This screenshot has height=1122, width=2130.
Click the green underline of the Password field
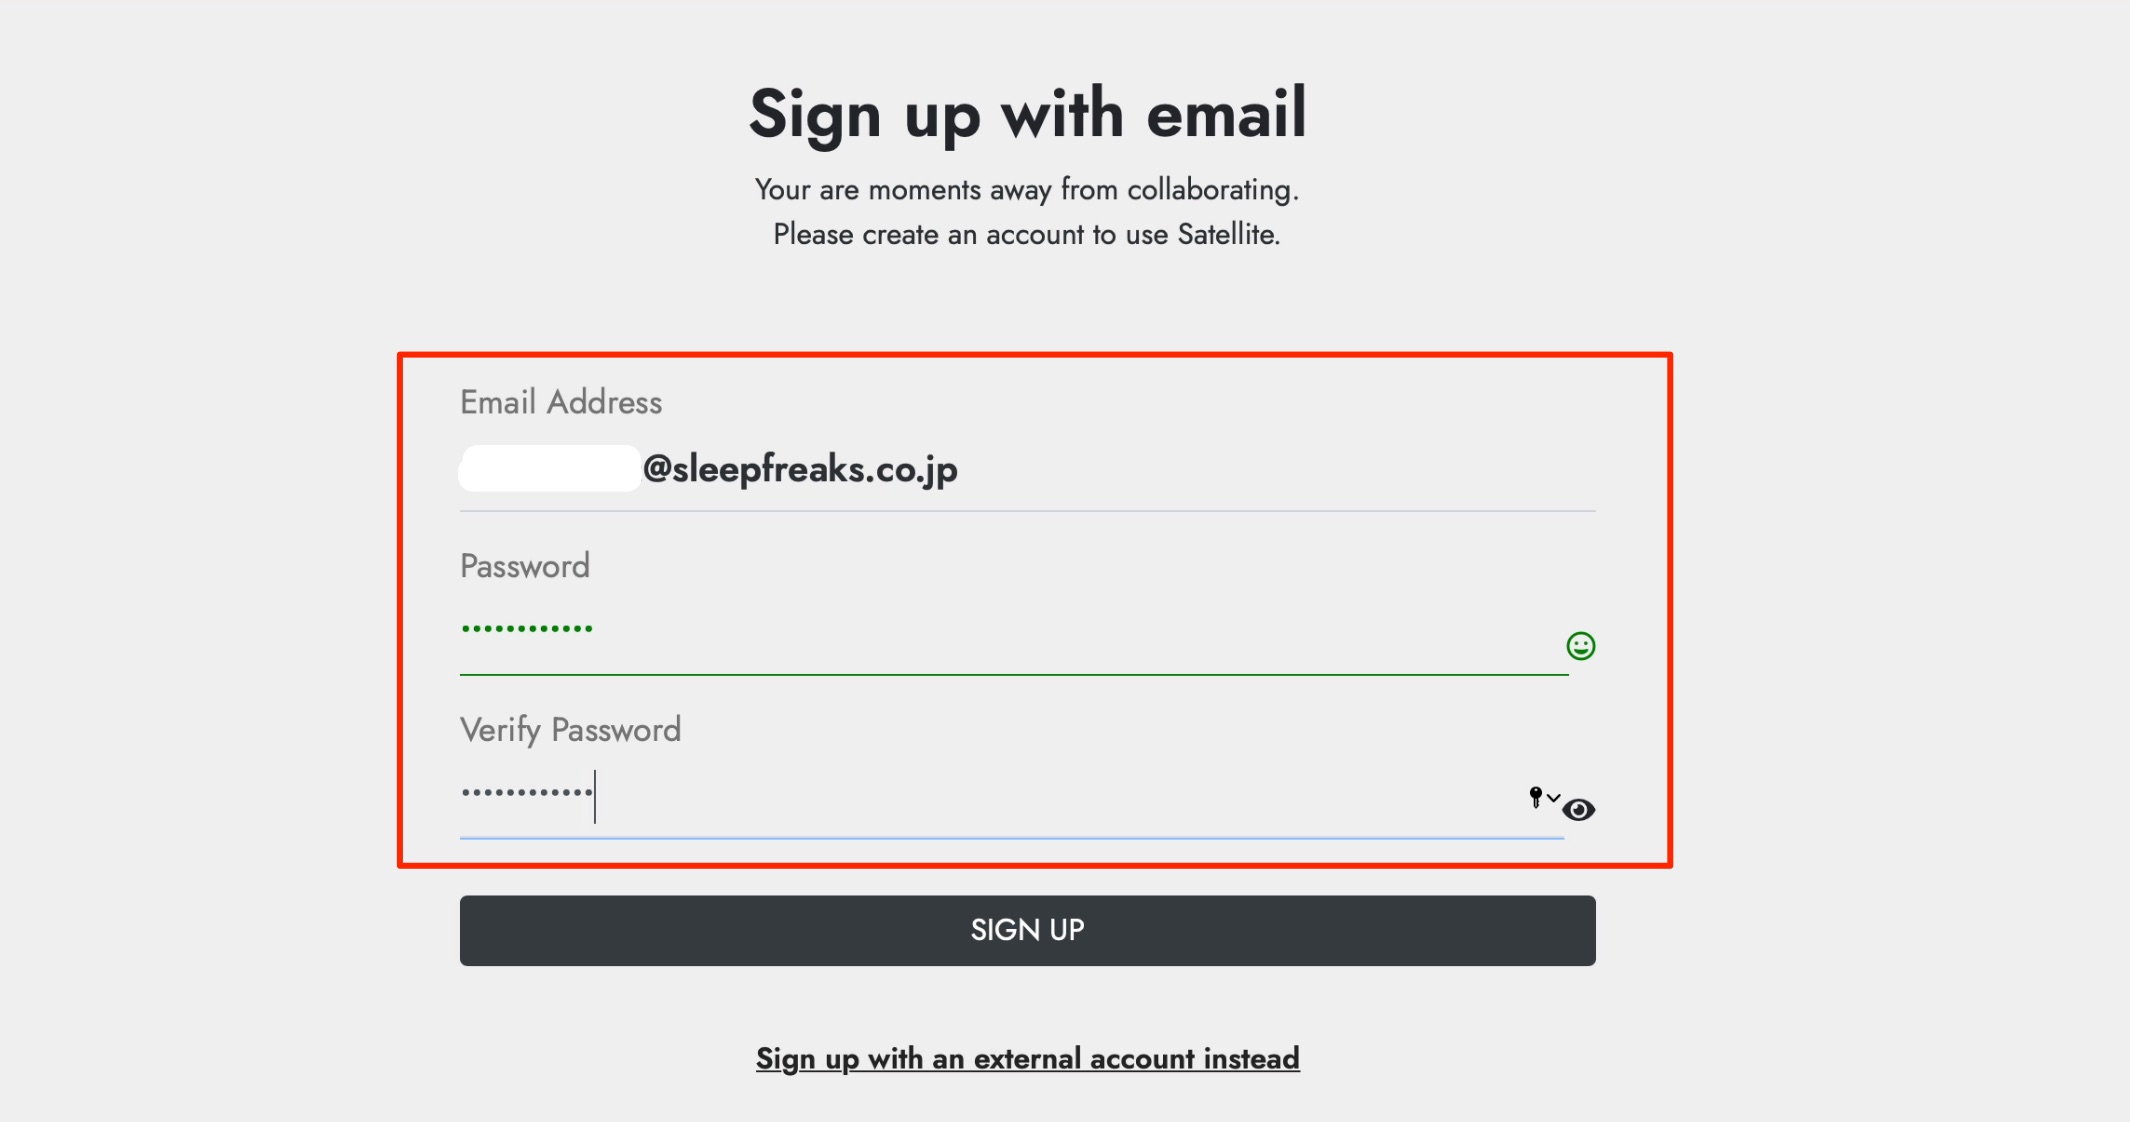coord(1013,675)
